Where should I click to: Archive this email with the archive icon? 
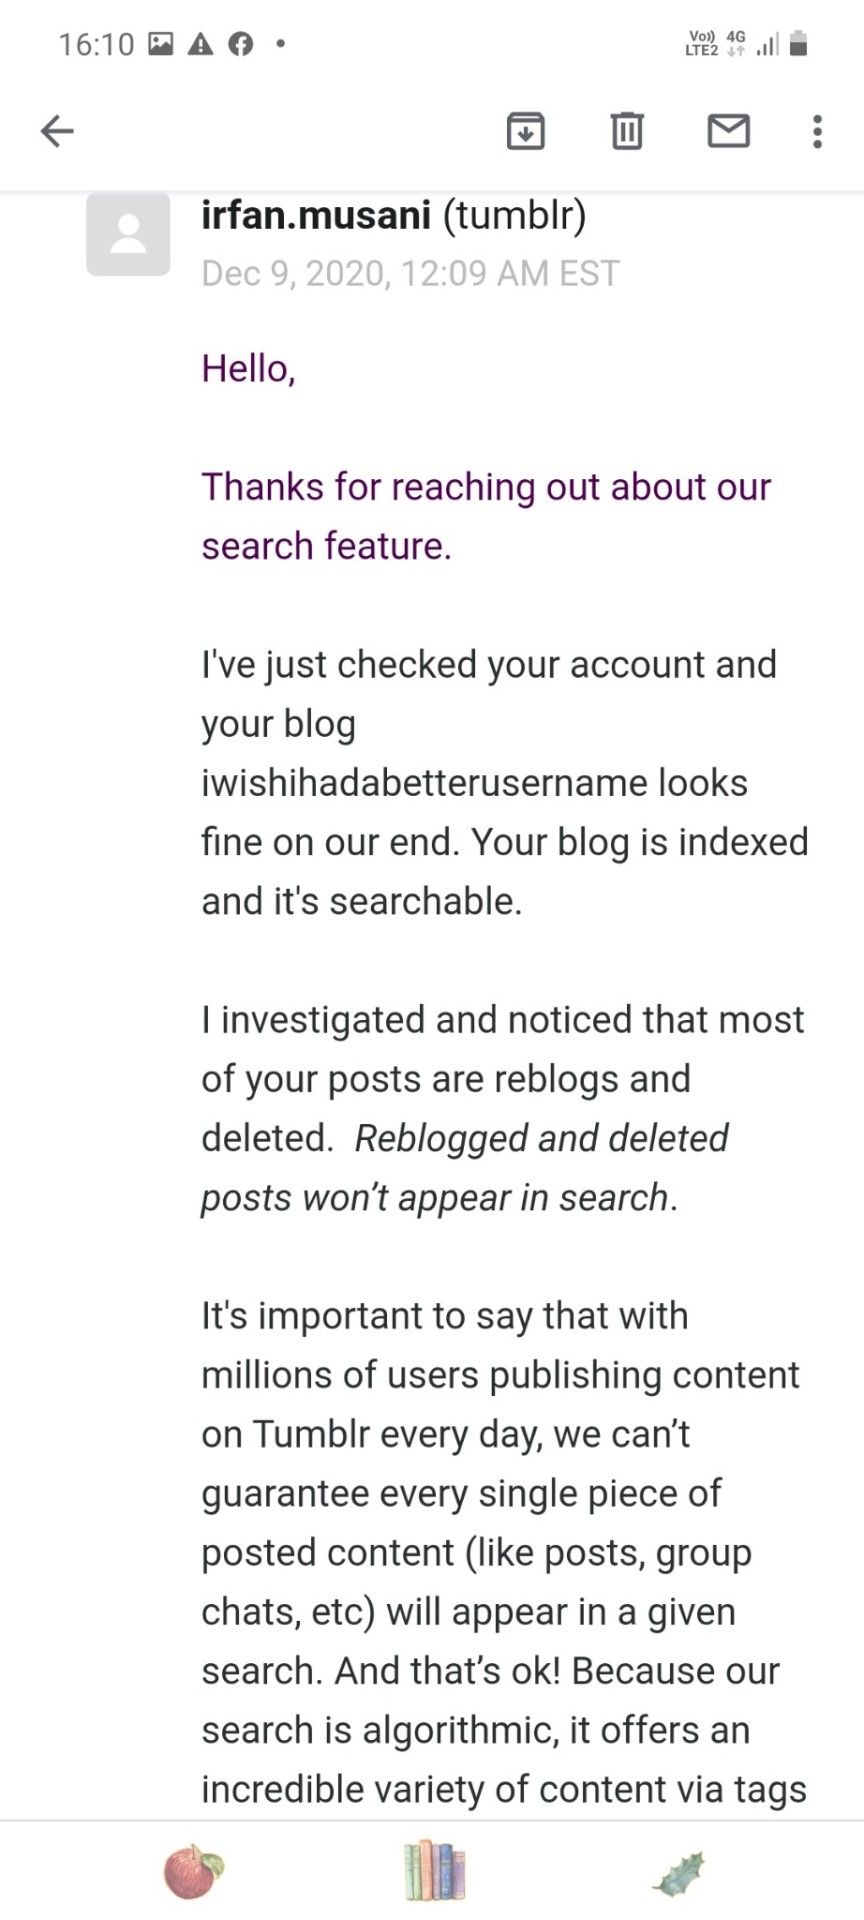[x=525, y=131]
